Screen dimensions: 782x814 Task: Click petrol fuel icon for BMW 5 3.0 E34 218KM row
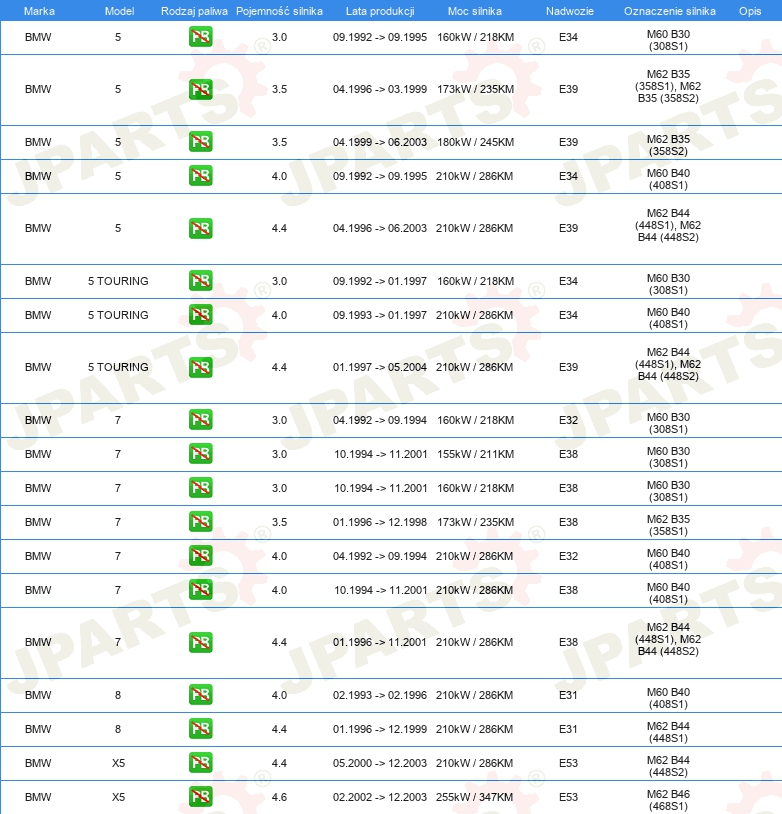(x=200, y=36)
